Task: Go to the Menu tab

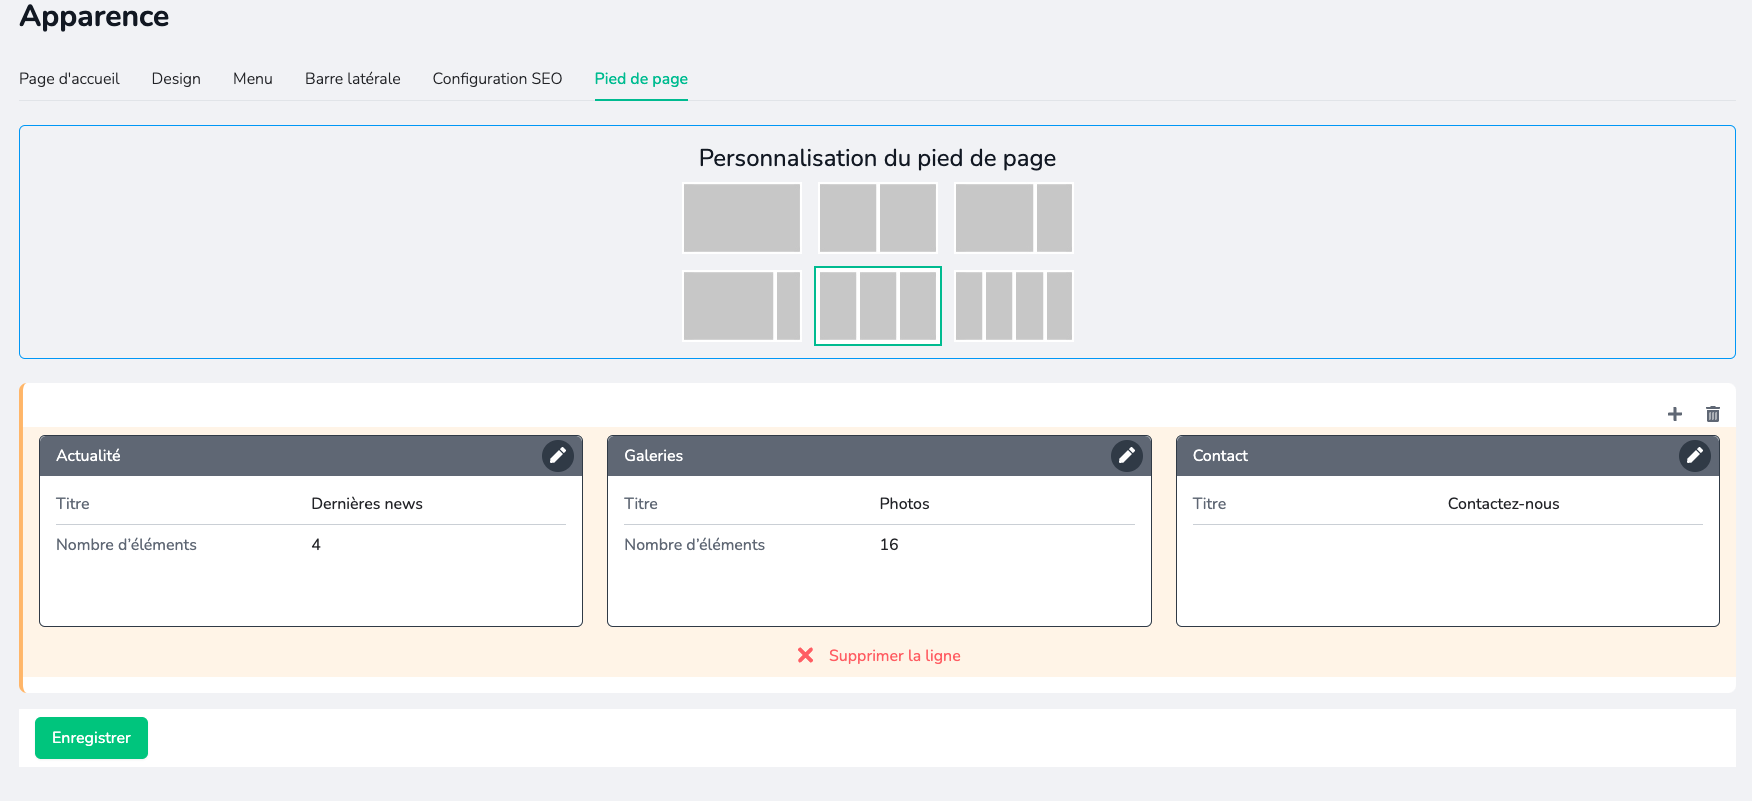Action: pos(253,79)
